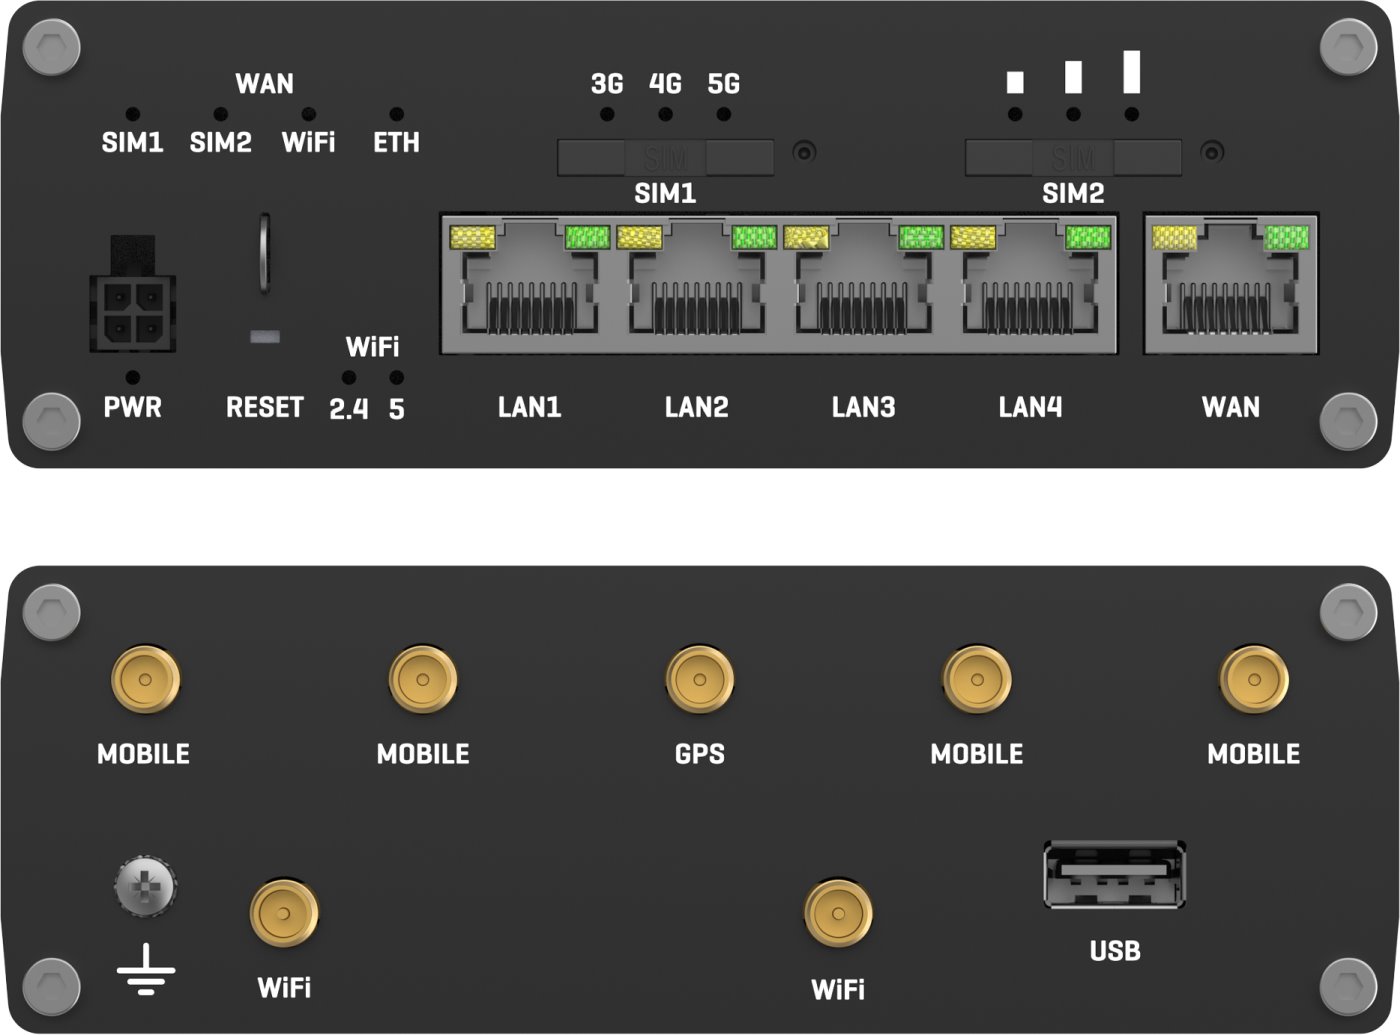Image resolution: width=1400 pixels, height=1035 pixels.
Task: Click the "SIM1" label under the SIM slot
Action: click(665, 193)
